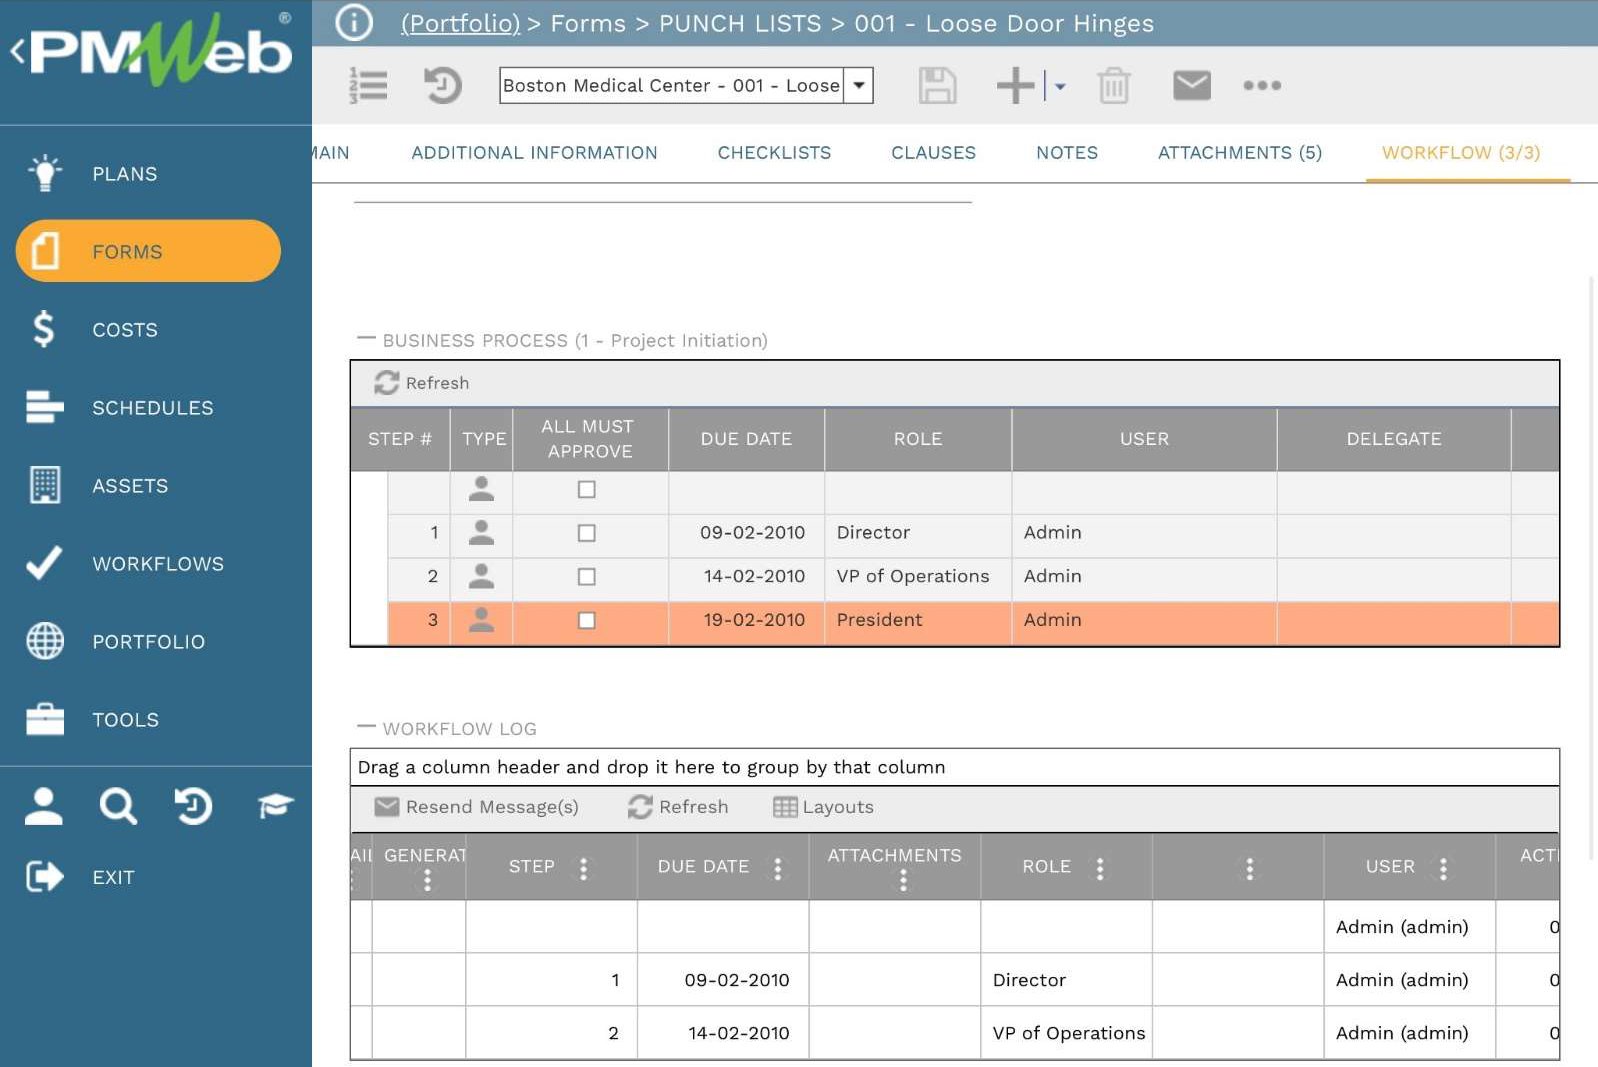Click the Exit icon
Screen dimensions: 1598x1067
pos(44,877)
